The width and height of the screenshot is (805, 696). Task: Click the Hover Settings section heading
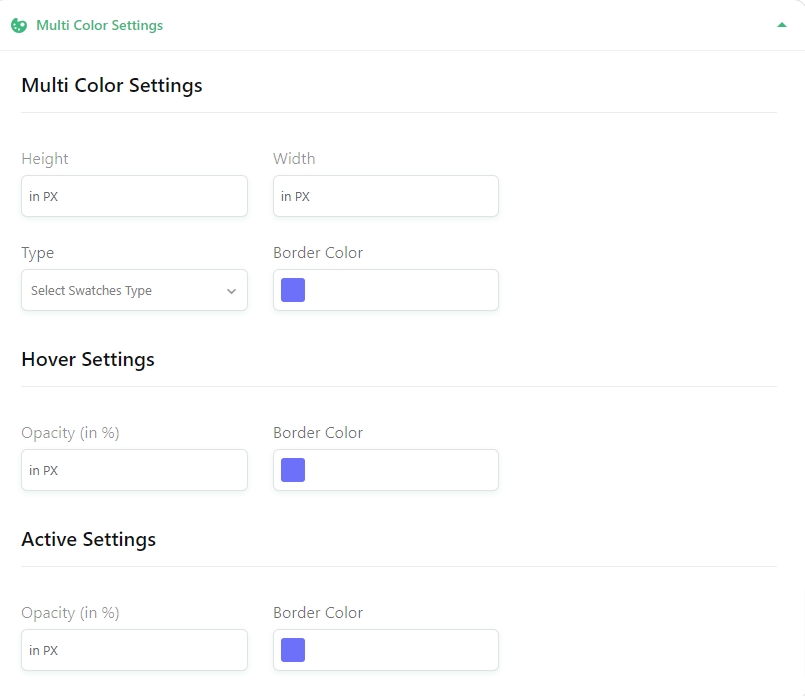[88, 359]
